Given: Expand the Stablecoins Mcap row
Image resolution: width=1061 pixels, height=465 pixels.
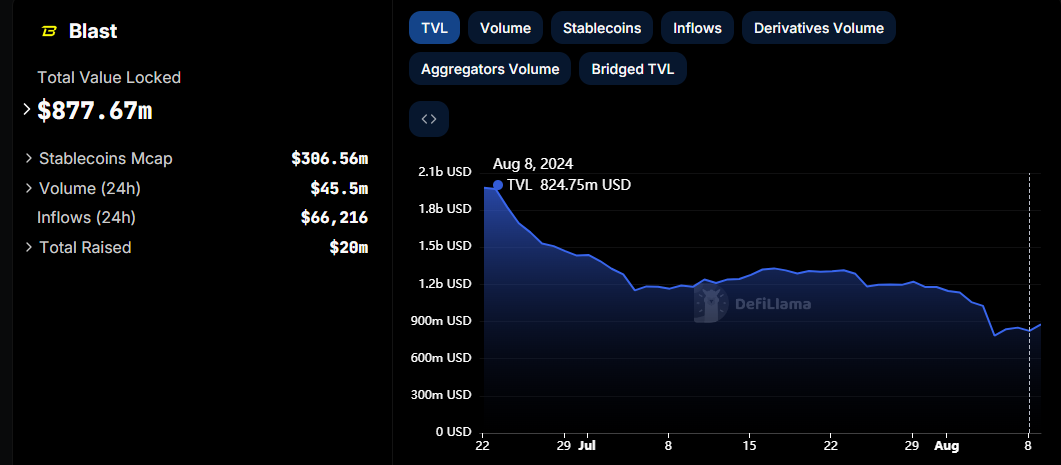Looking at the screenshot, I should point(29,158).
